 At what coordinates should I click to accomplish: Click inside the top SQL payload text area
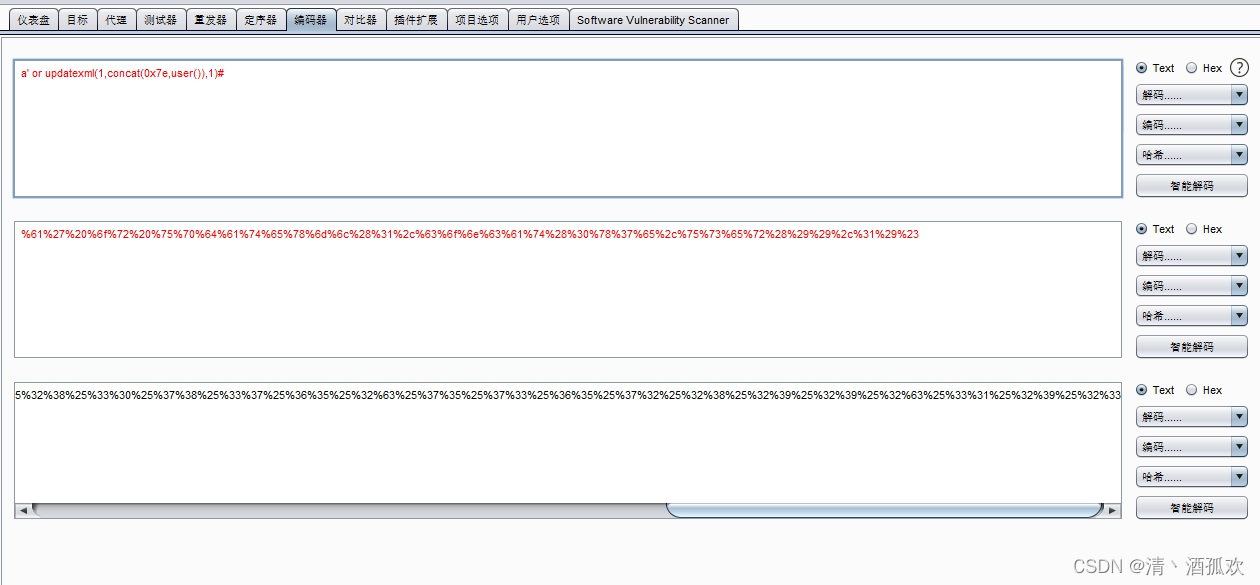pyautogui.click(x=566, y=130)
